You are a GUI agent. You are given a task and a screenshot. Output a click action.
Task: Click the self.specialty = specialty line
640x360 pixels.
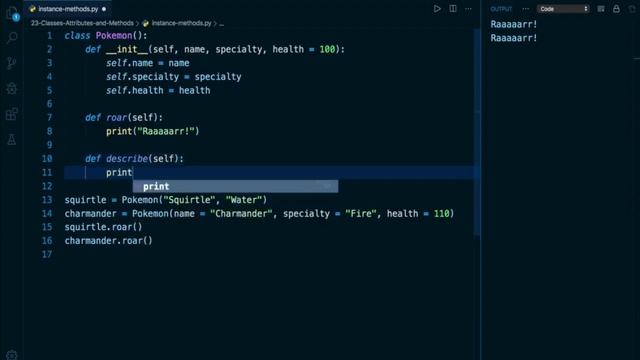click(173, 77)
